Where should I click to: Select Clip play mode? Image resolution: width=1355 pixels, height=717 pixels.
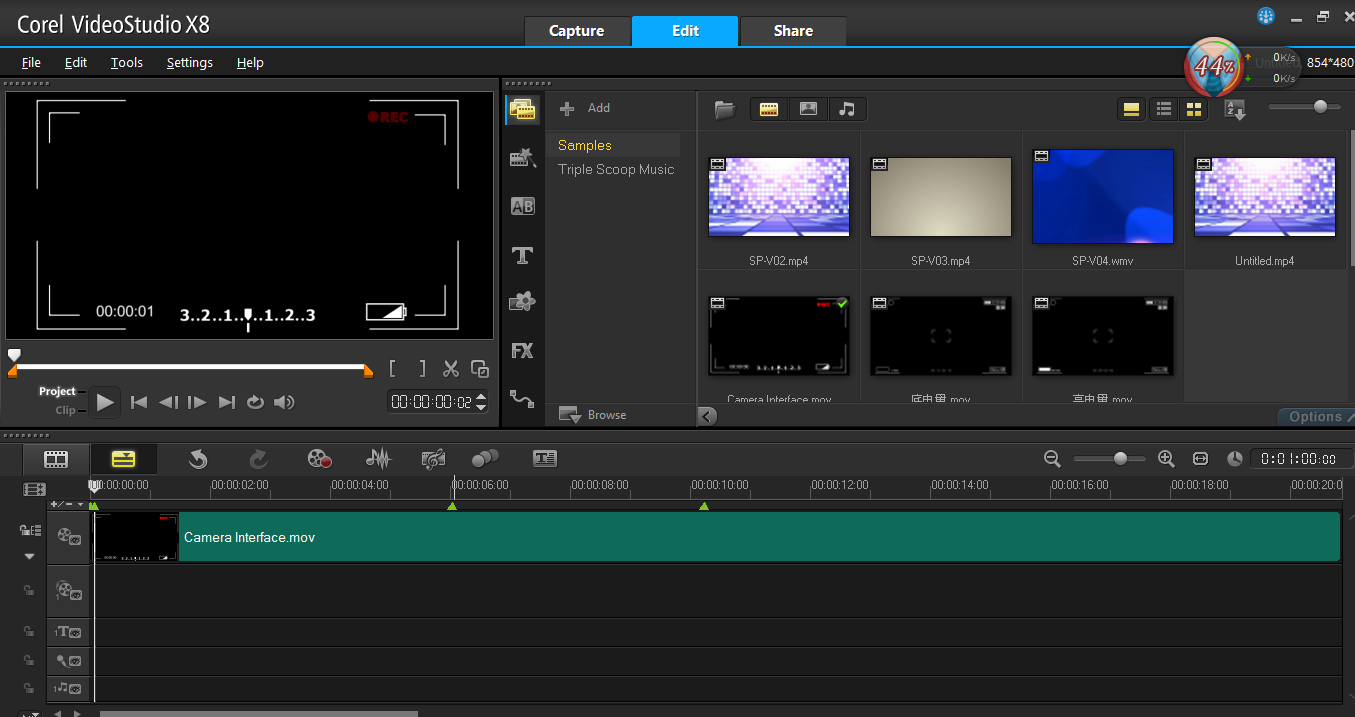[65, 410]
